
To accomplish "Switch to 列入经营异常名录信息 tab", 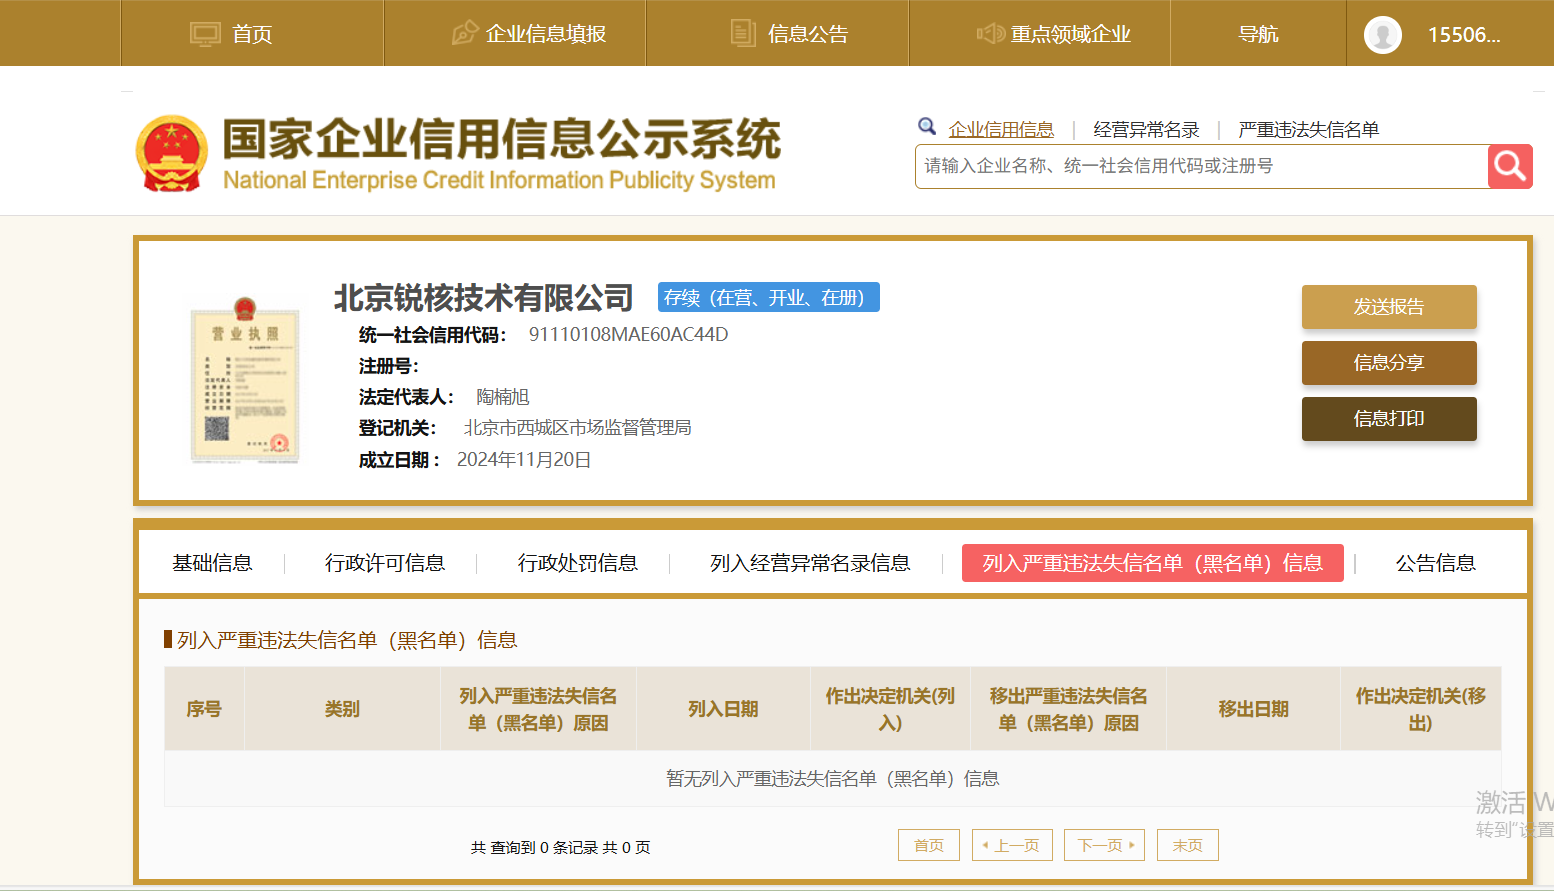I will pyautogui.click(x=810, y=563).
